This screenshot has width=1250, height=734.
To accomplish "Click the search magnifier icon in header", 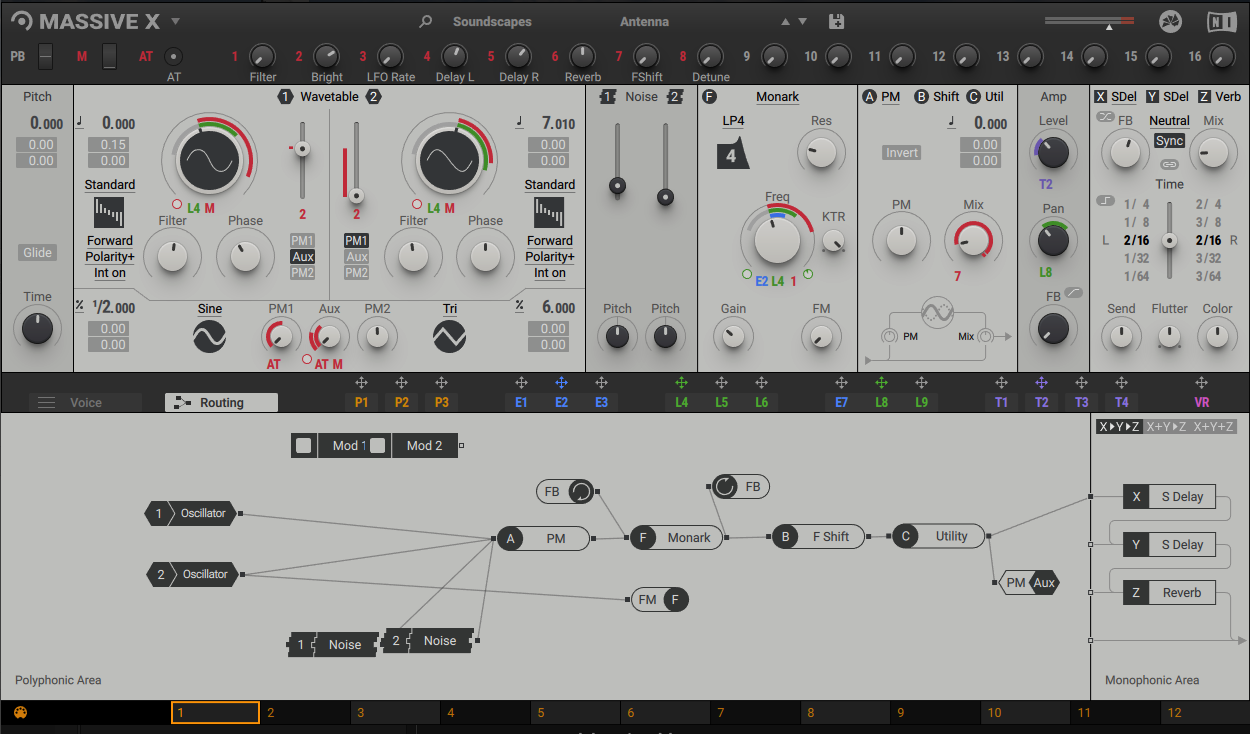I will point(426,22).
